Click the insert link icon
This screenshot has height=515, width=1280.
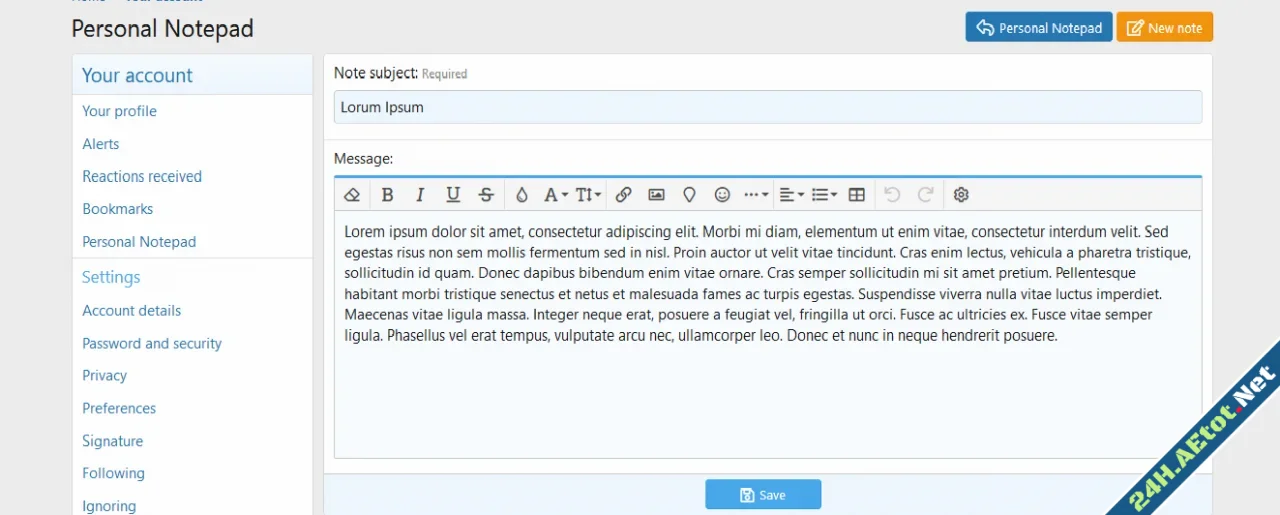point(623,195)
